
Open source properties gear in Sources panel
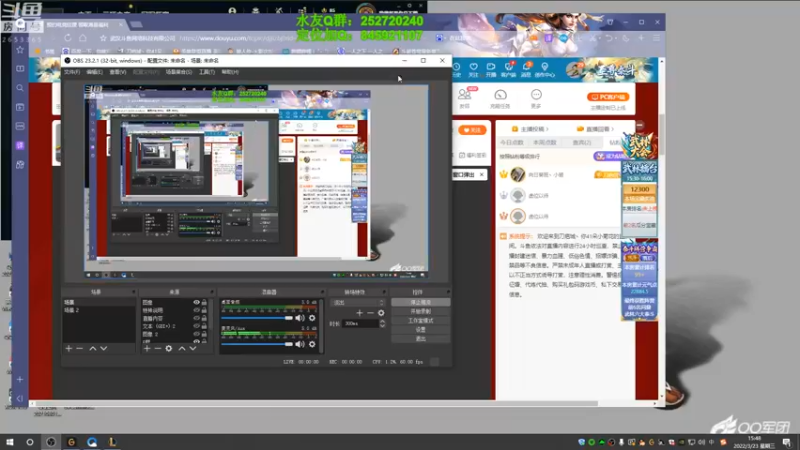169,348
